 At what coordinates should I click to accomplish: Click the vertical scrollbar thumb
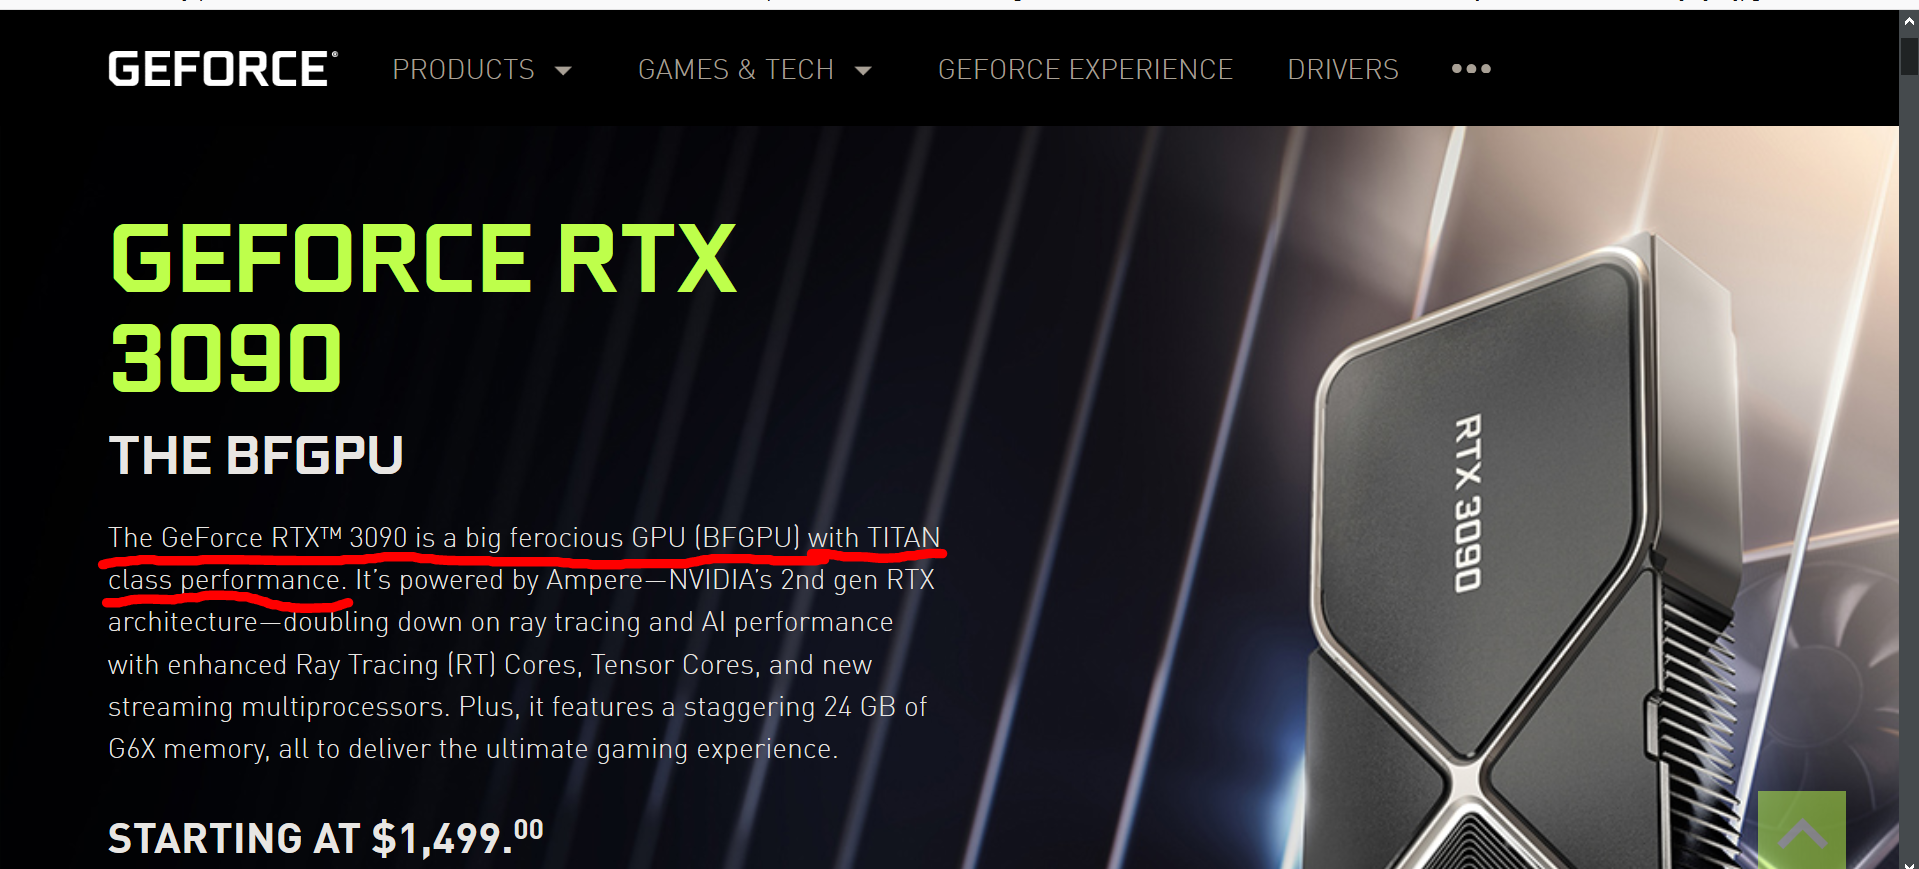pyautogui.click(x=1909, y=55)
